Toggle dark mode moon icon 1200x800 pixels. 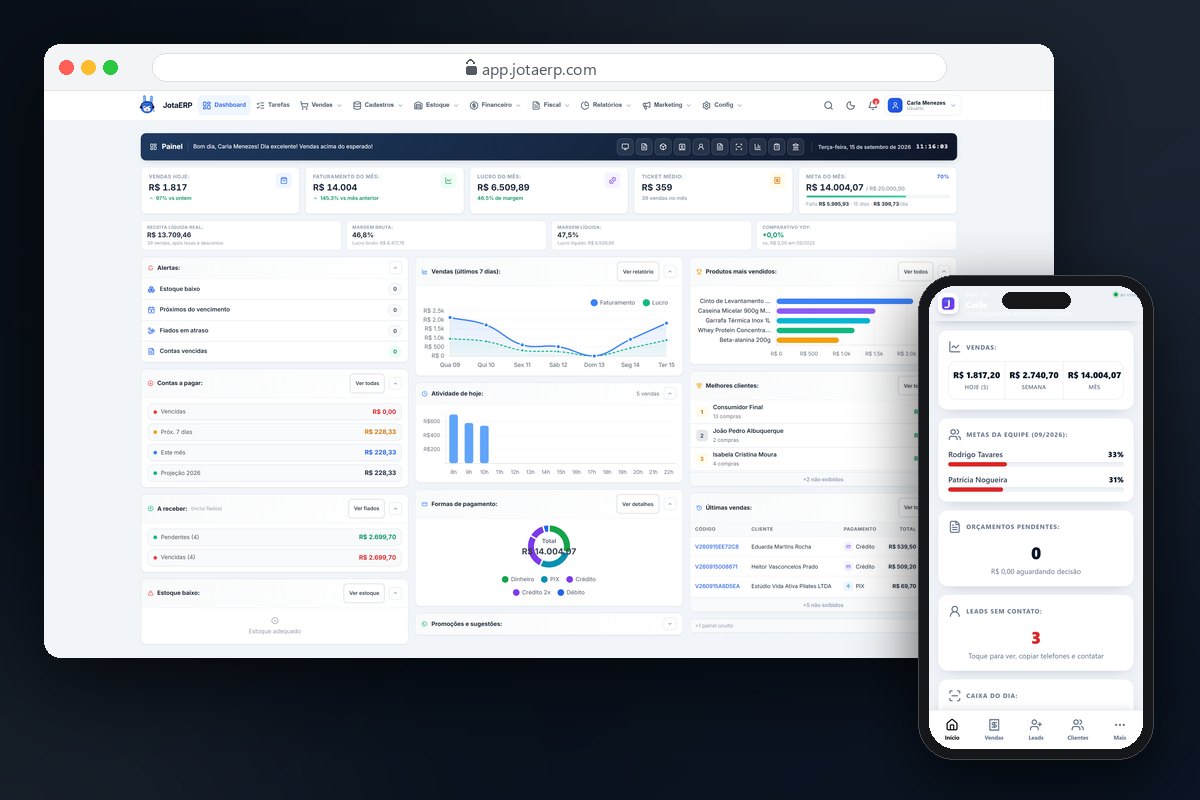coord(851,105)
